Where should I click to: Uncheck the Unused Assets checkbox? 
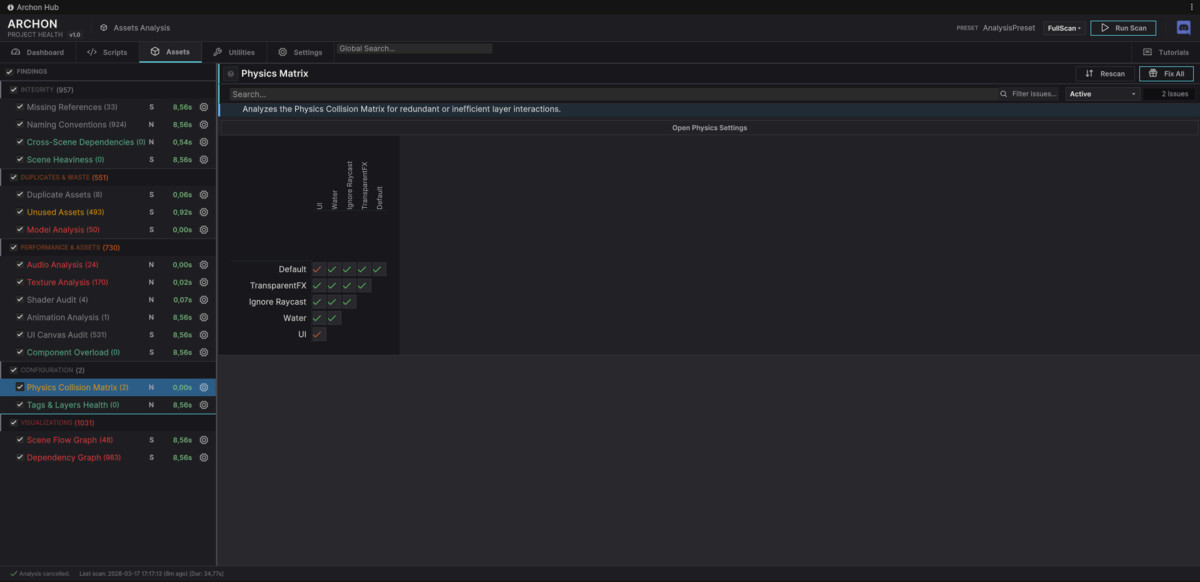tap(20, 212)
